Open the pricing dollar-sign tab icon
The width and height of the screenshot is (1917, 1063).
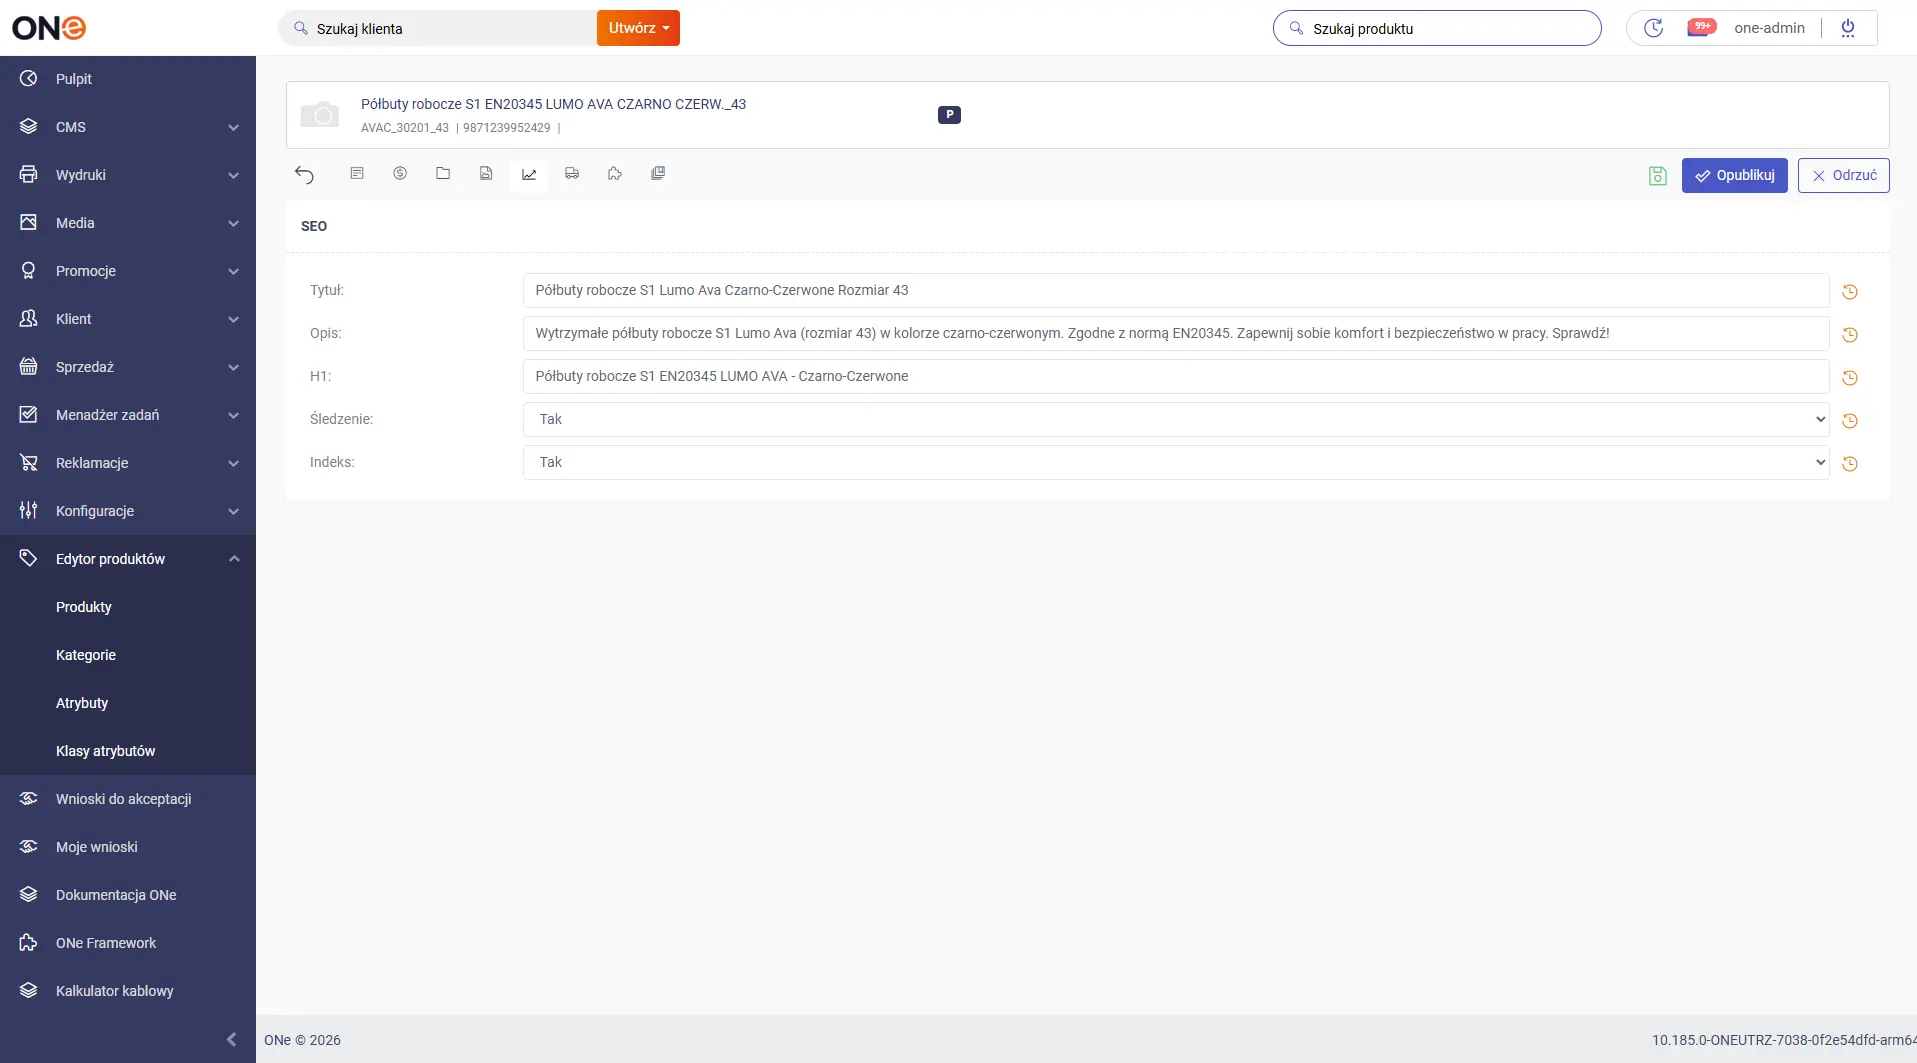(x=400, y=174)
